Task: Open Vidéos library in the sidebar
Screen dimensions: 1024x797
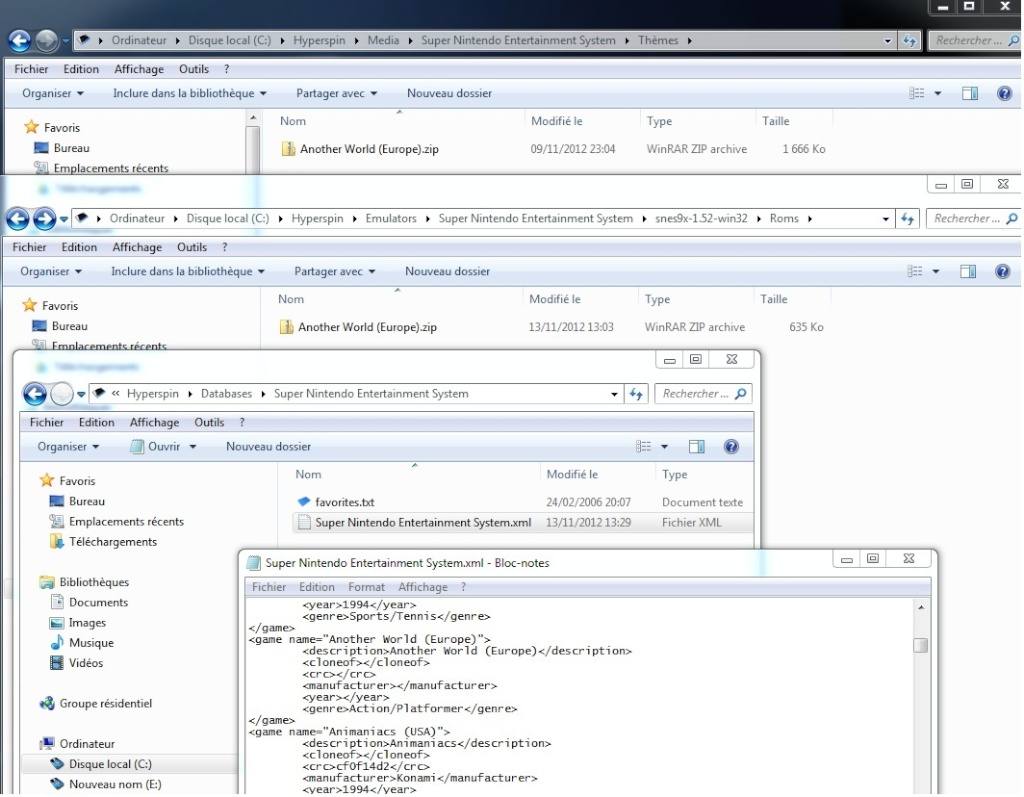Action: [86, 663]
